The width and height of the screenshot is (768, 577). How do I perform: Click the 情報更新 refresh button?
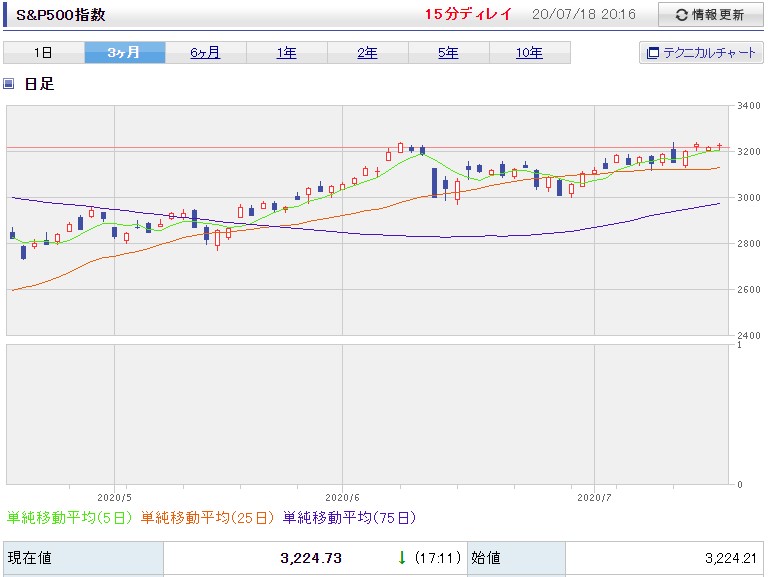coord(710,15)
